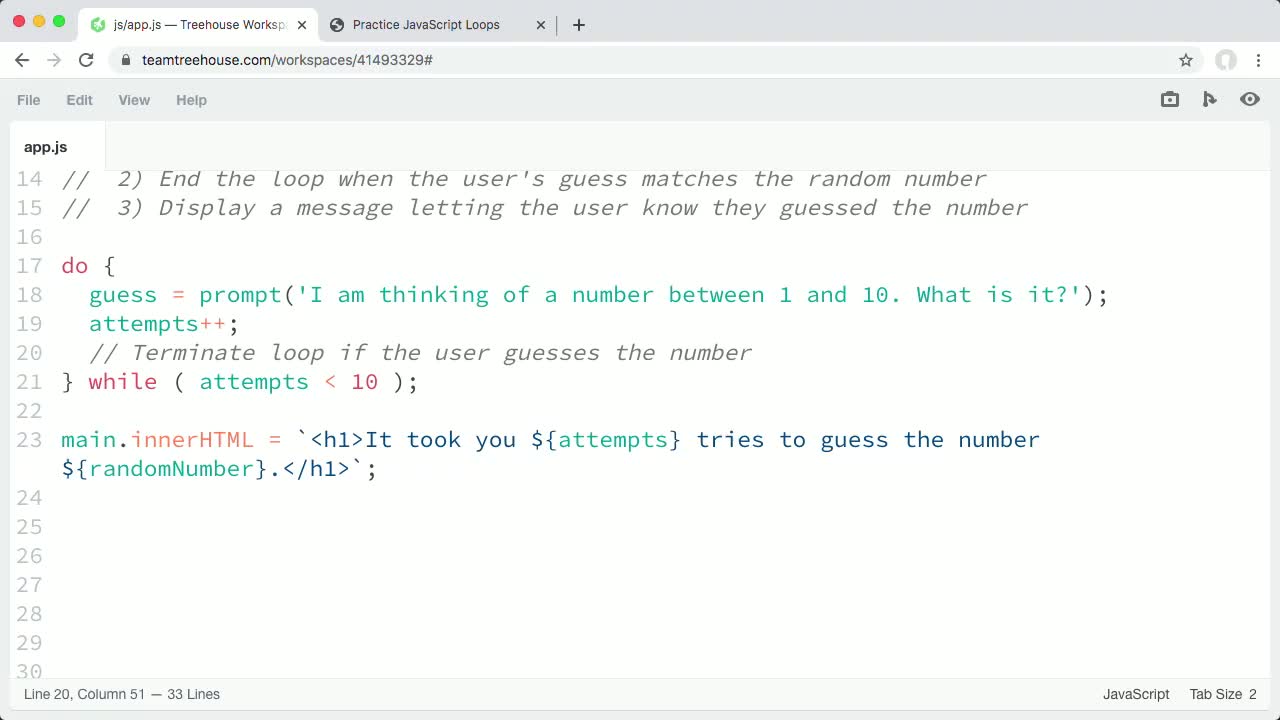Change the Tab Size setting

tap(1223, 694)
